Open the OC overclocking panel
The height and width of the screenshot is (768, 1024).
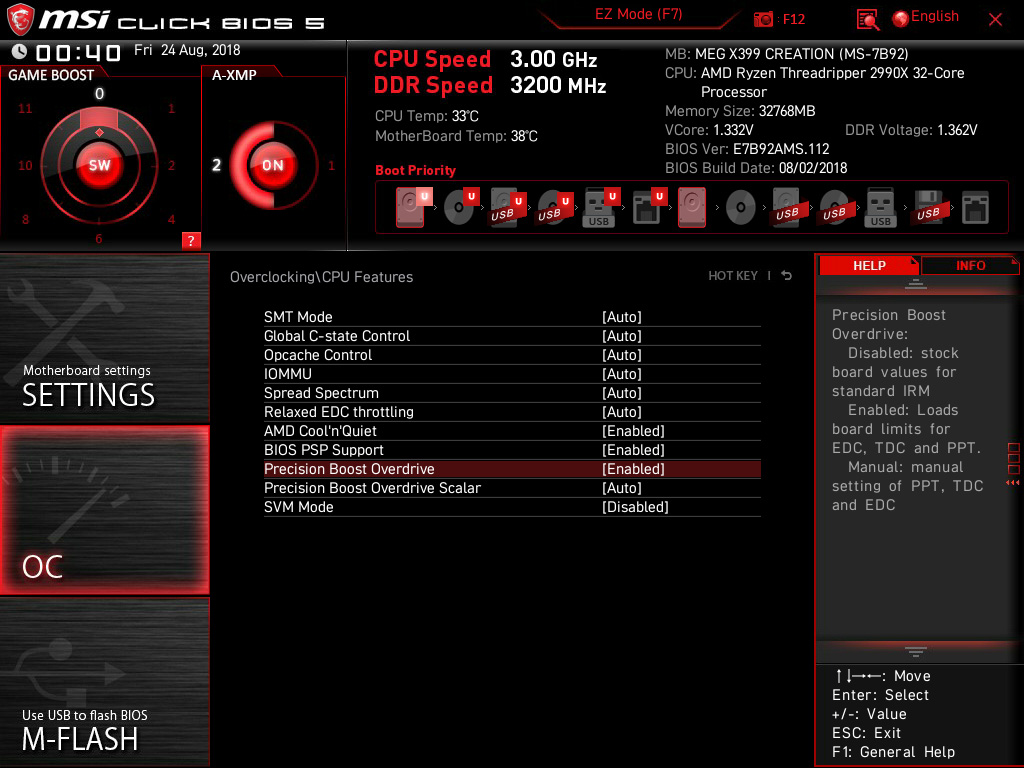tap(104, 510)
